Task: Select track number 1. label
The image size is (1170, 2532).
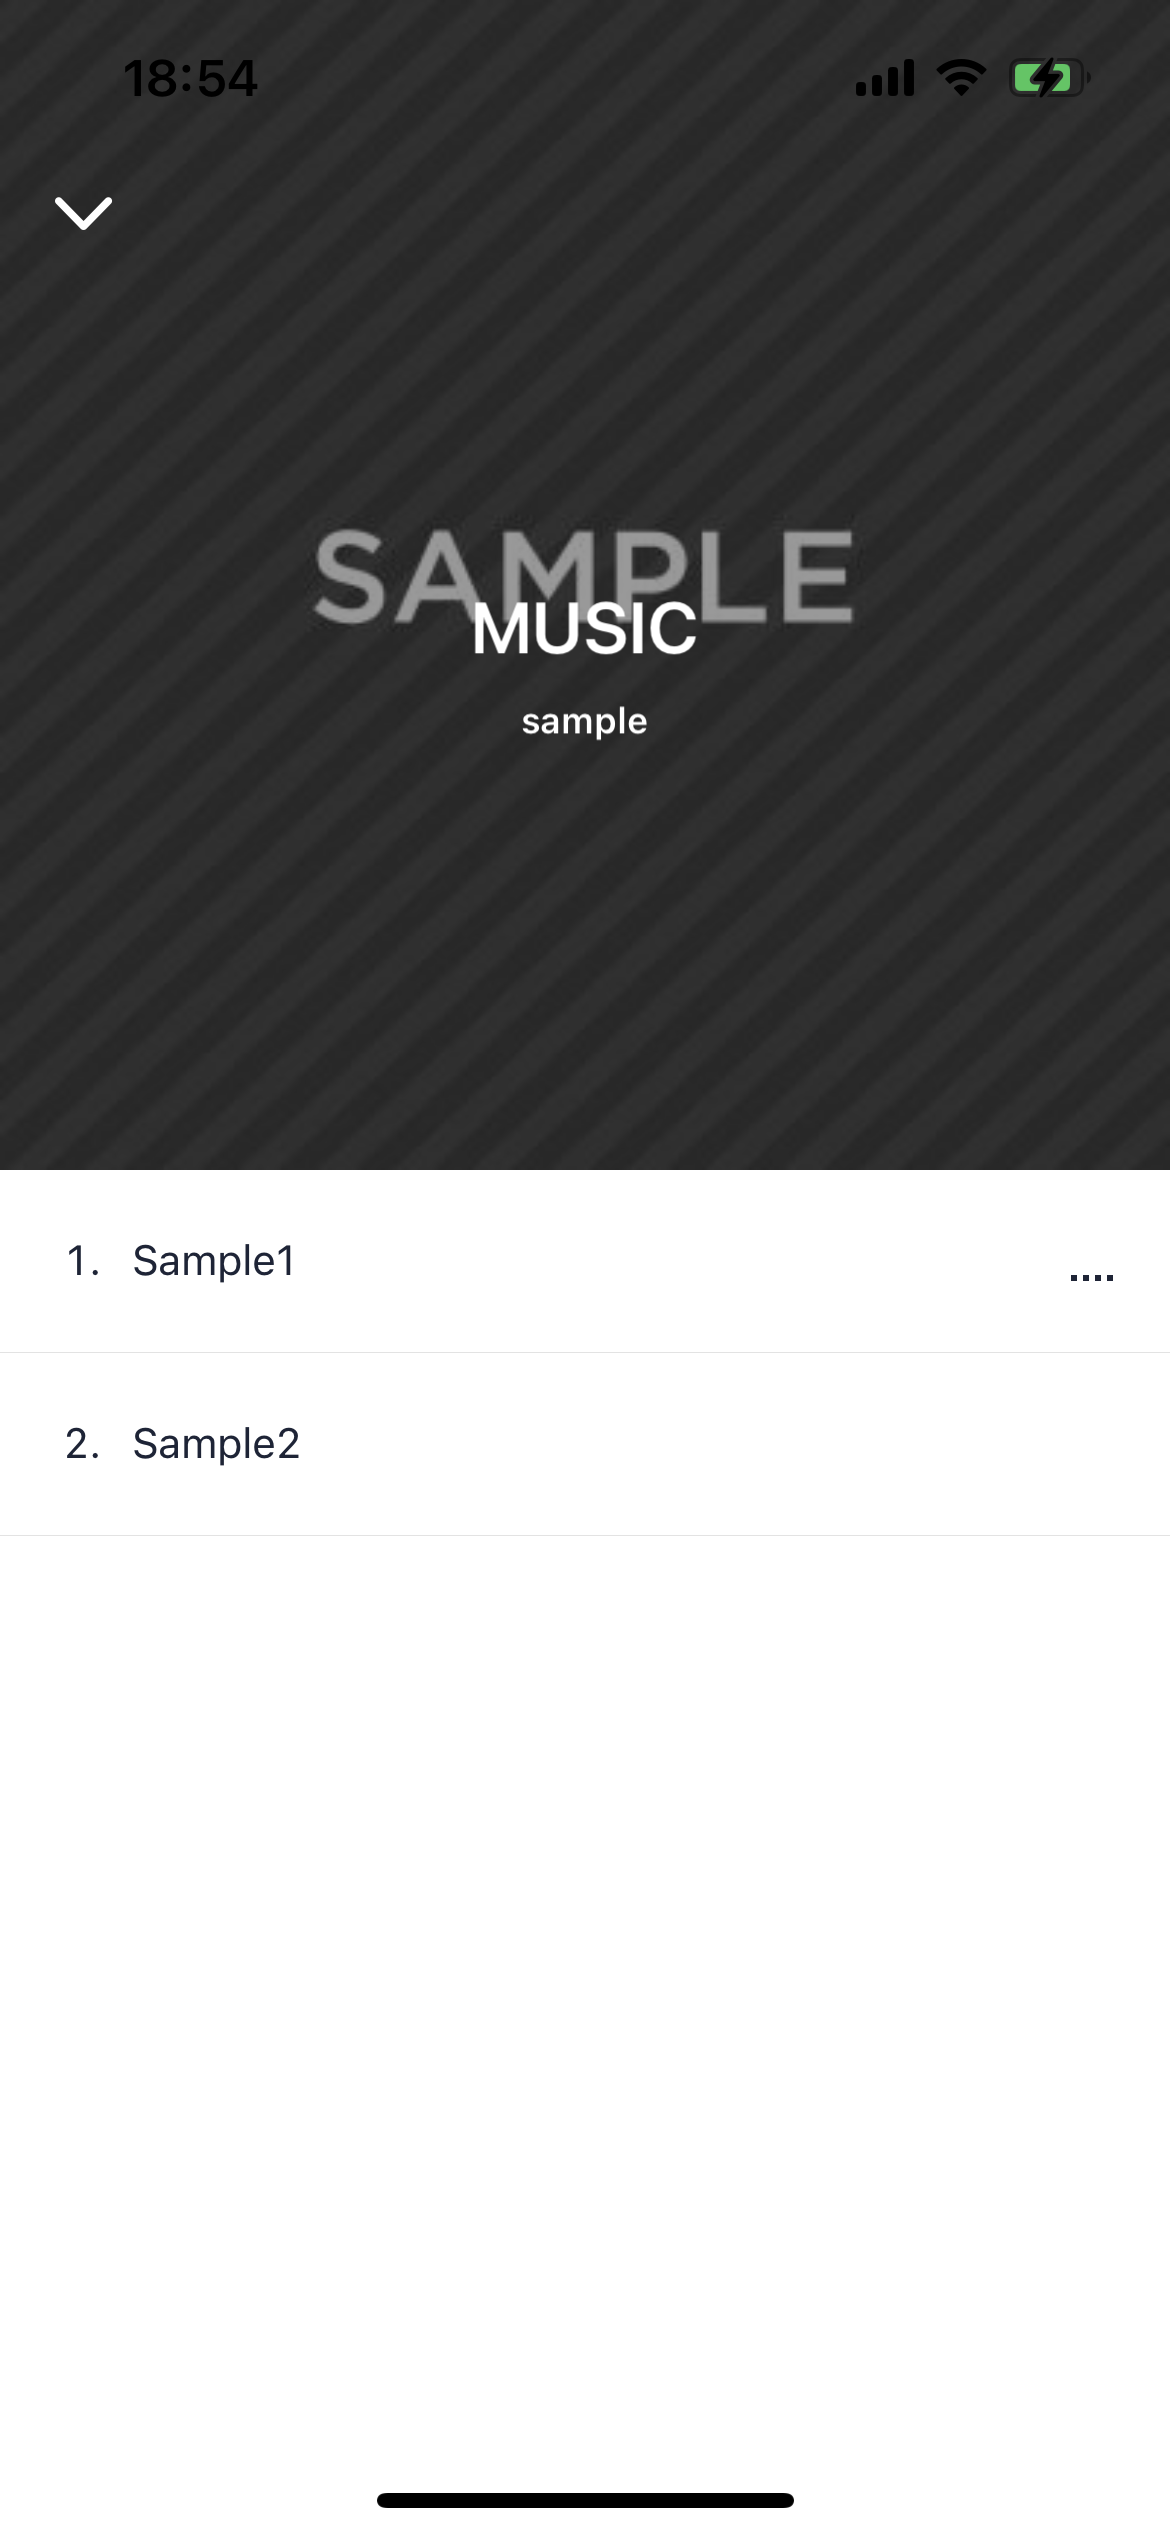Action: 83,1261
